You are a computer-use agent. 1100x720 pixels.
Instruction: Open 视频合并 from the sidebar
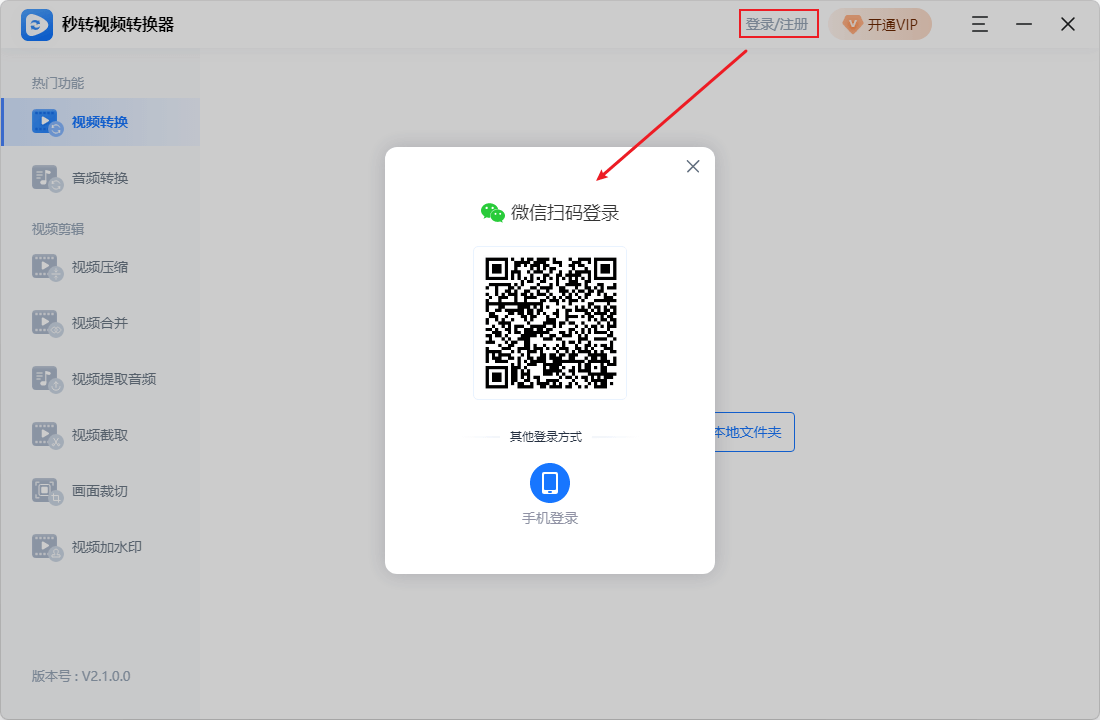(x=101, y=324)
